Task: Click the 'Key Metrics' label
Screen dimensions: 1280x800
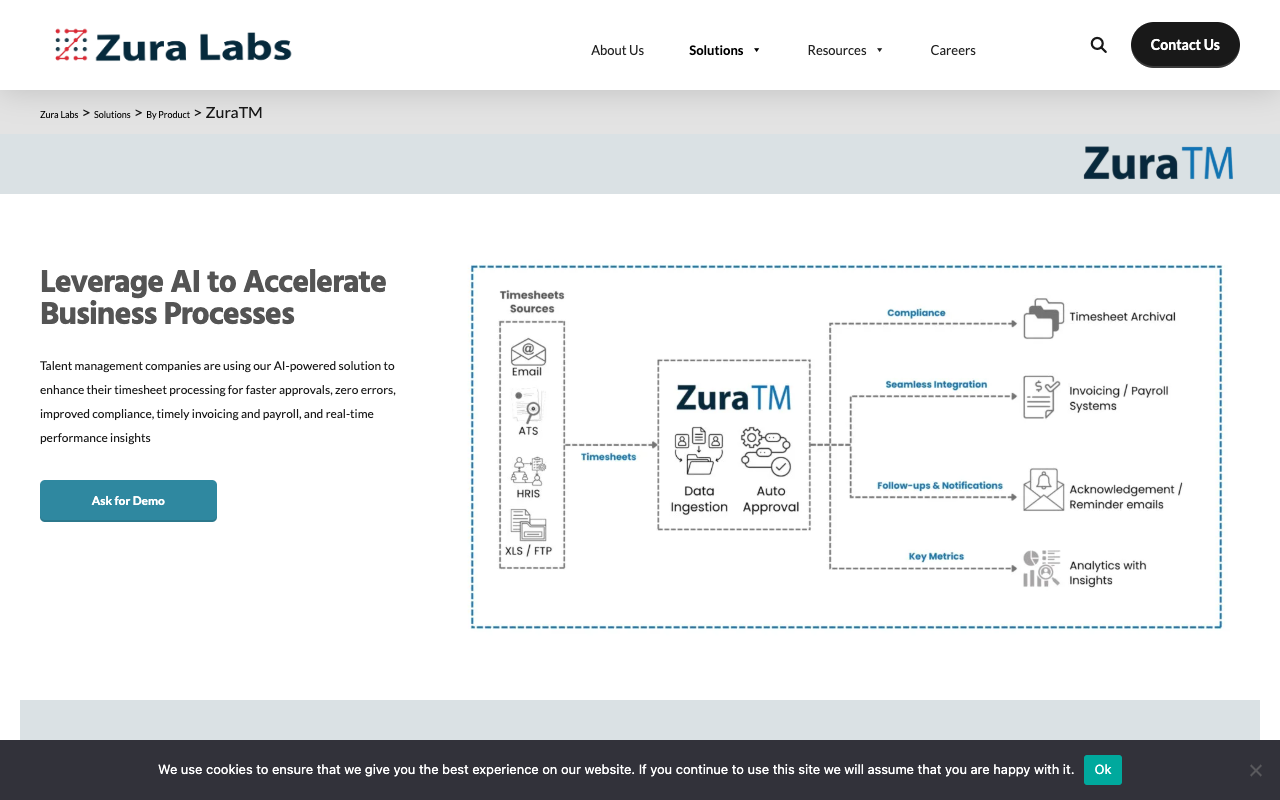Action: 936,556
